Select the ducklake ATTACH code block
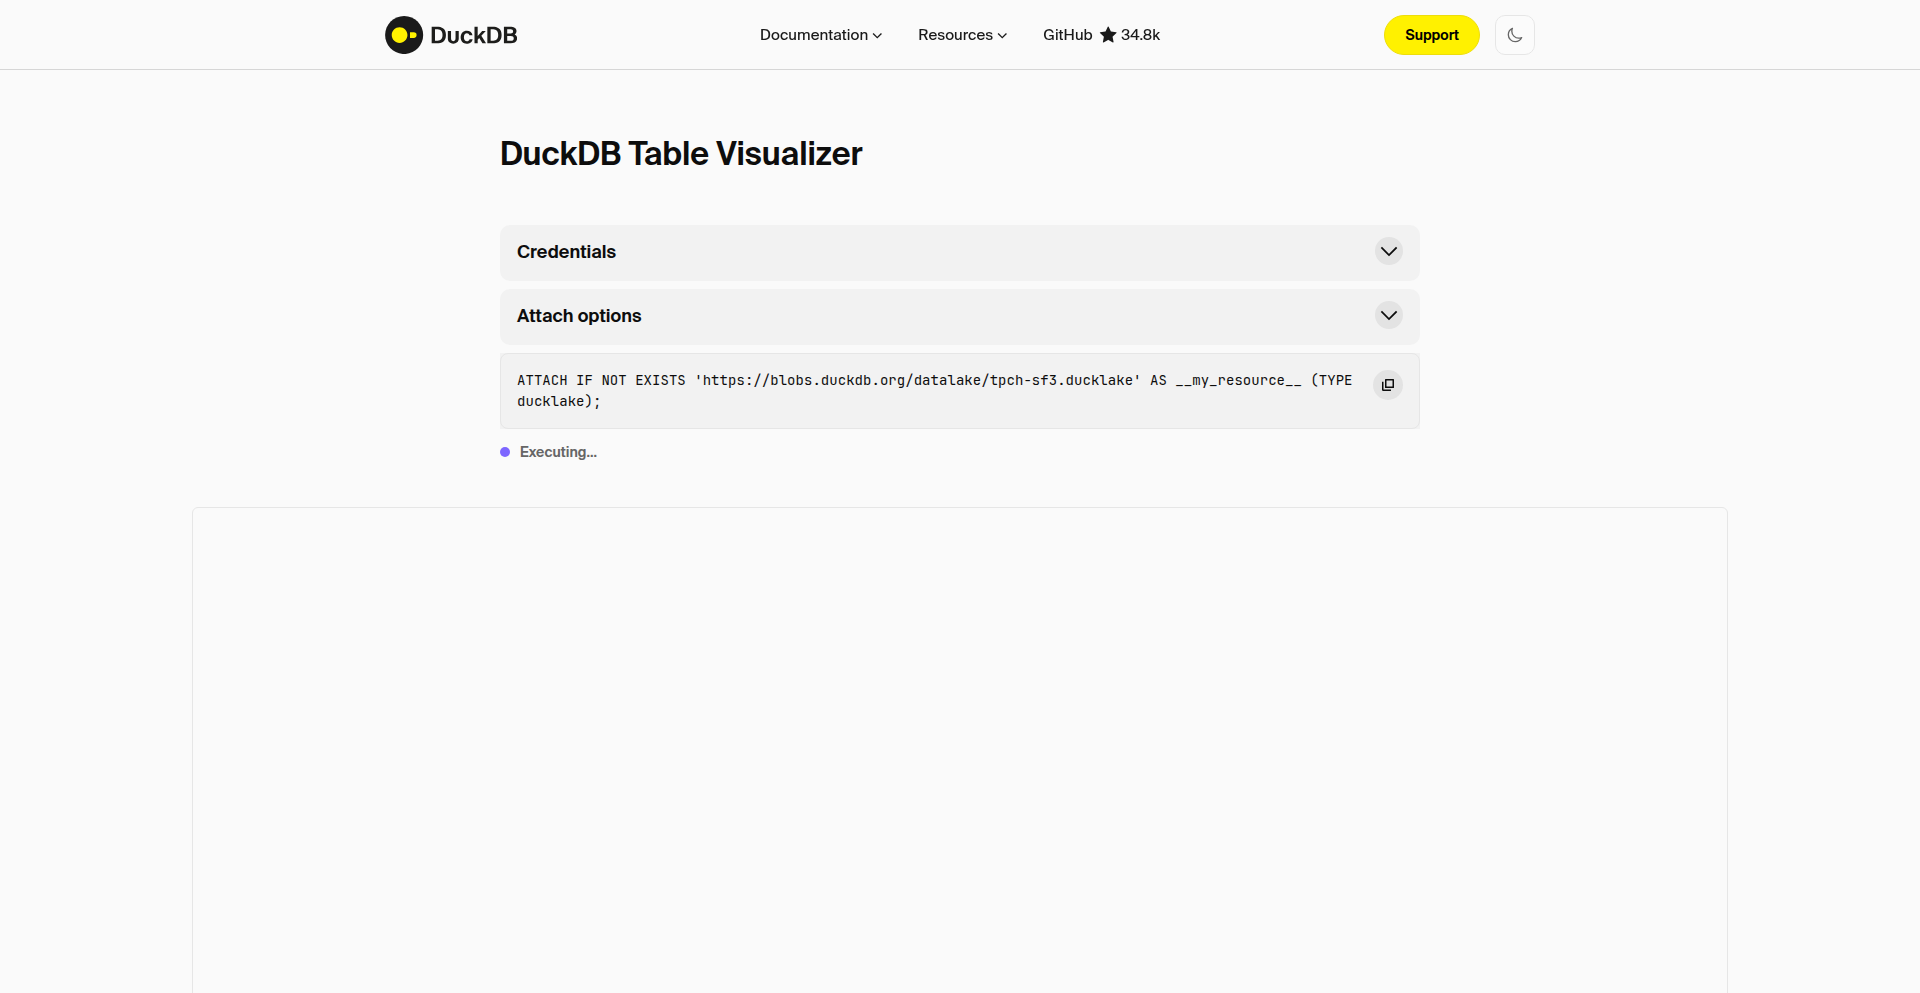This screenshot has height=993, width=1920. coord(930,390)
